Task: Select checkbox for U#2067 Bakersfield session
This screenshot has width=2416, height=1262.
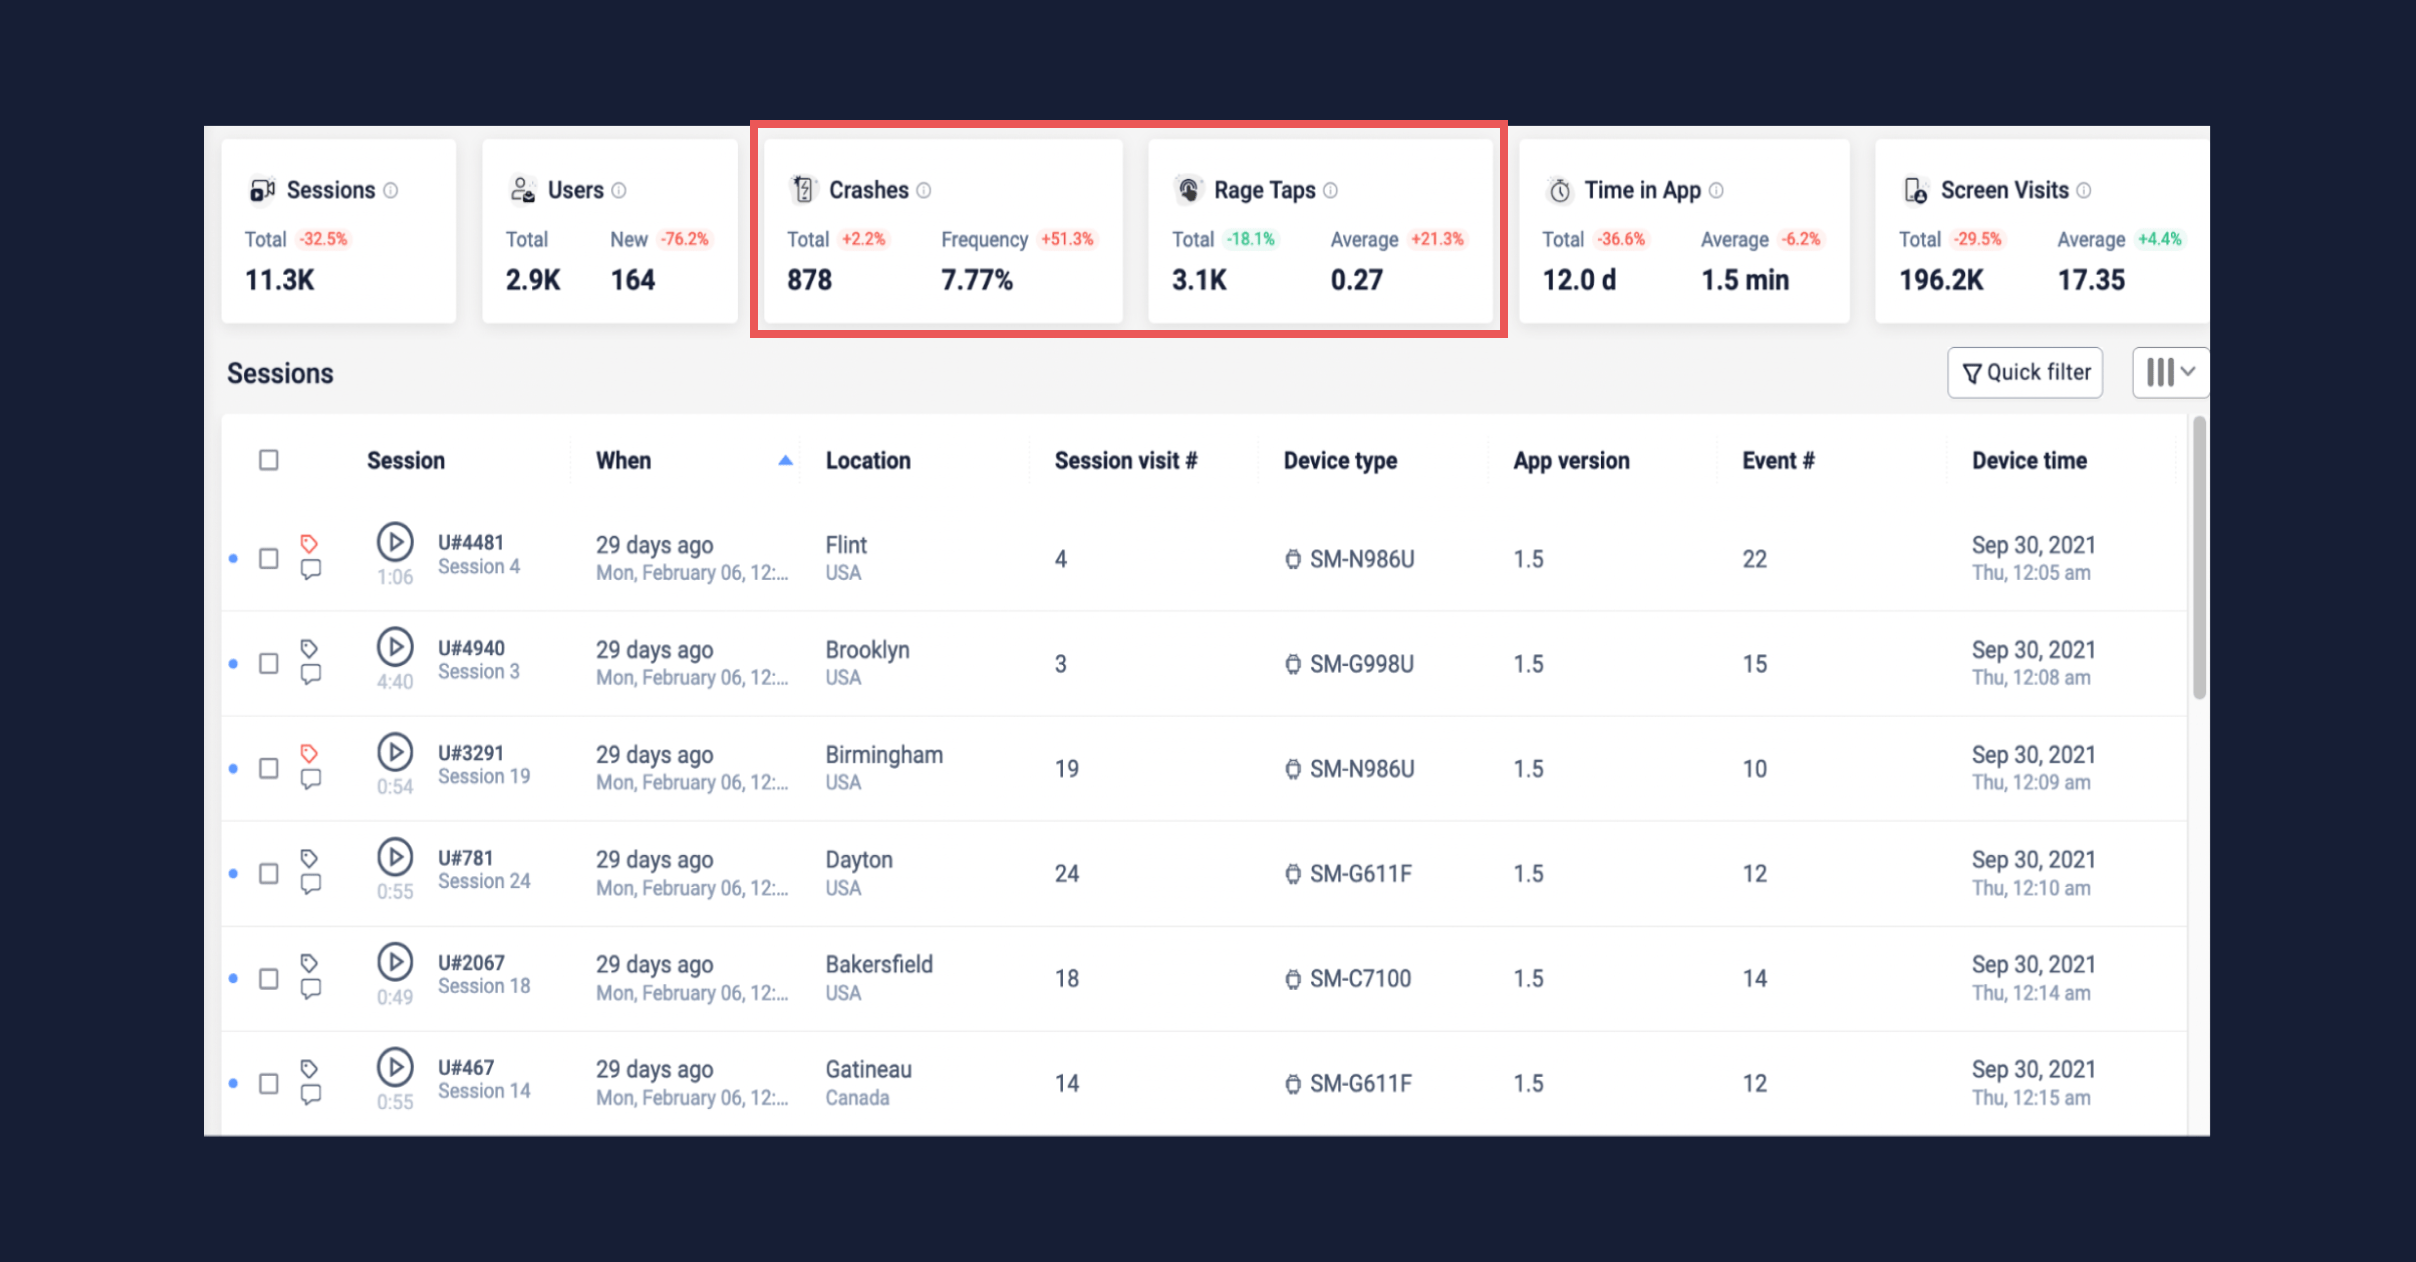Action: pyautogui.click(x=268, y=979)
